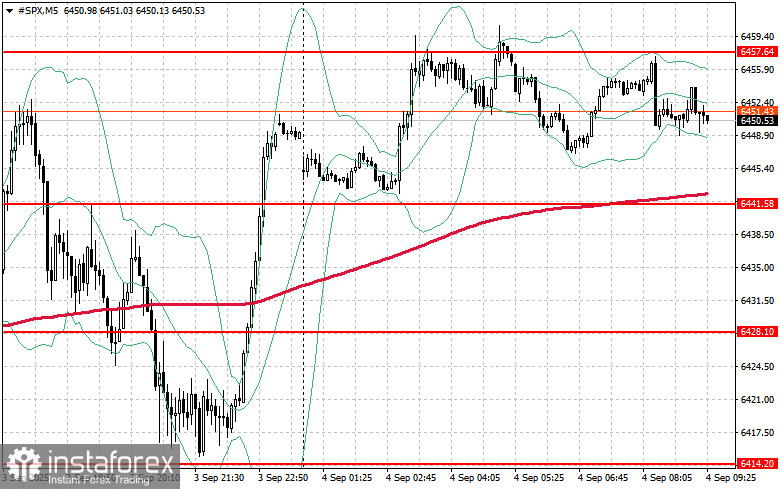Click the 6417.50 price scale label
The image size is (781, 489).
[758, 433]
